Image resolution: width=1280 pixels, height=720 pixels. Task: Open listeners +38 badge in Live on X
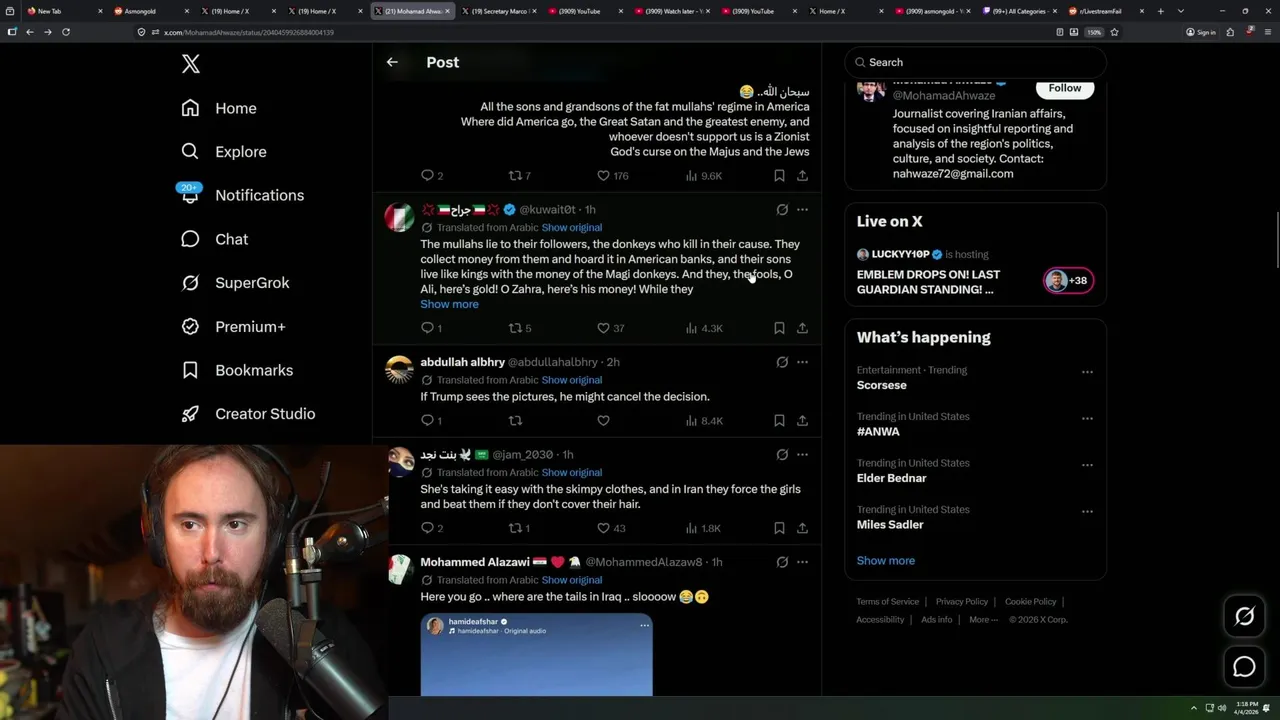coord(1068,281)
